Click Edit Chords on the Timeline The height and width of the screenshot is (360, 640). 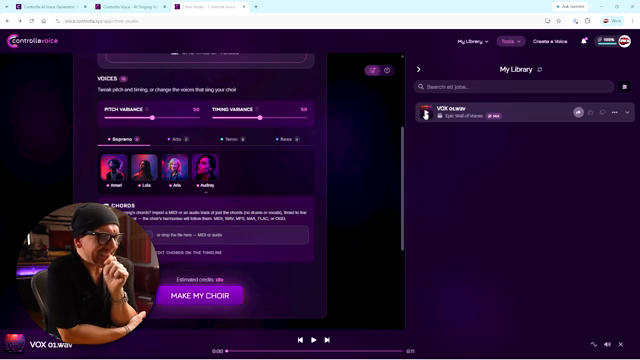pyautogui.click(x=189, y=253)
